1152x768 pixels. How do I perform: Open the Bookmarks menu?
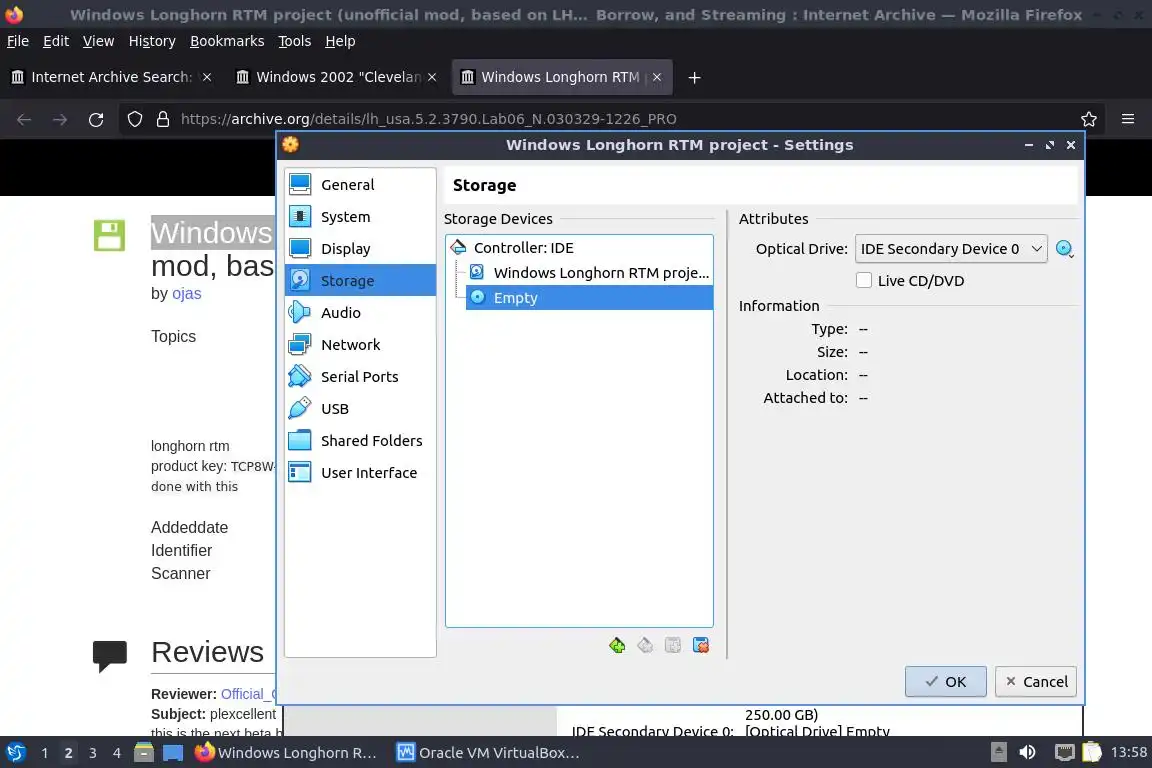pos(227,41)
